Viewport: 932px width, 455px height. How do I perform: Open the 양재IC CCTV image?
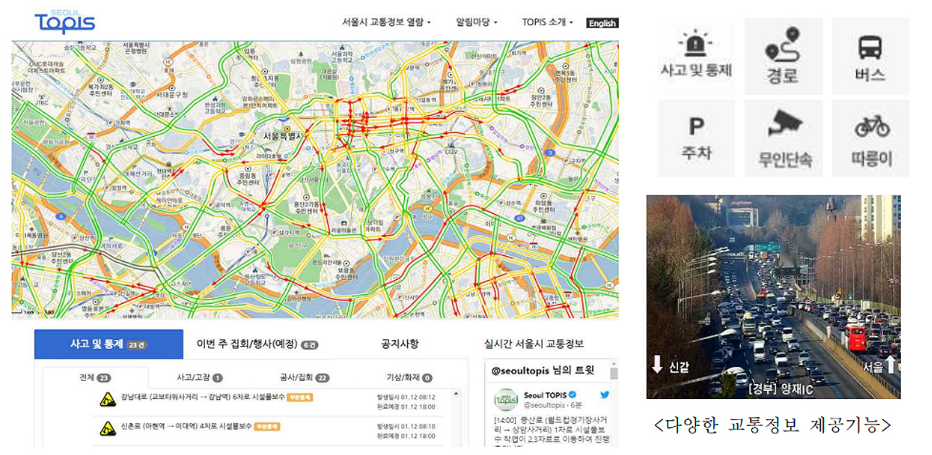pos(773,296)
